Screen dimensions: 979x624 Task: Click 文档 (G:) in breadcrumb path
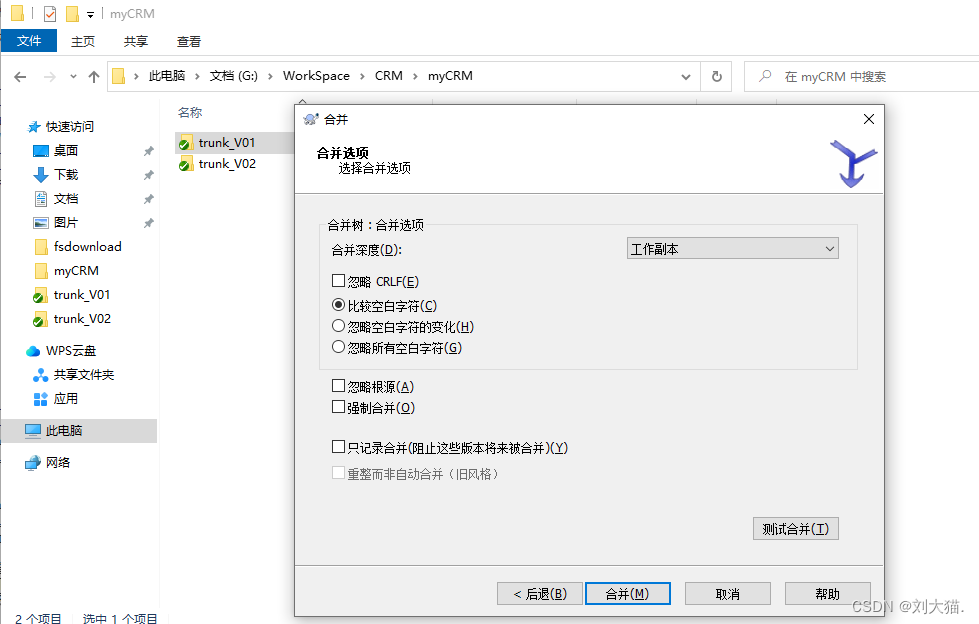[x=234, y=76]
